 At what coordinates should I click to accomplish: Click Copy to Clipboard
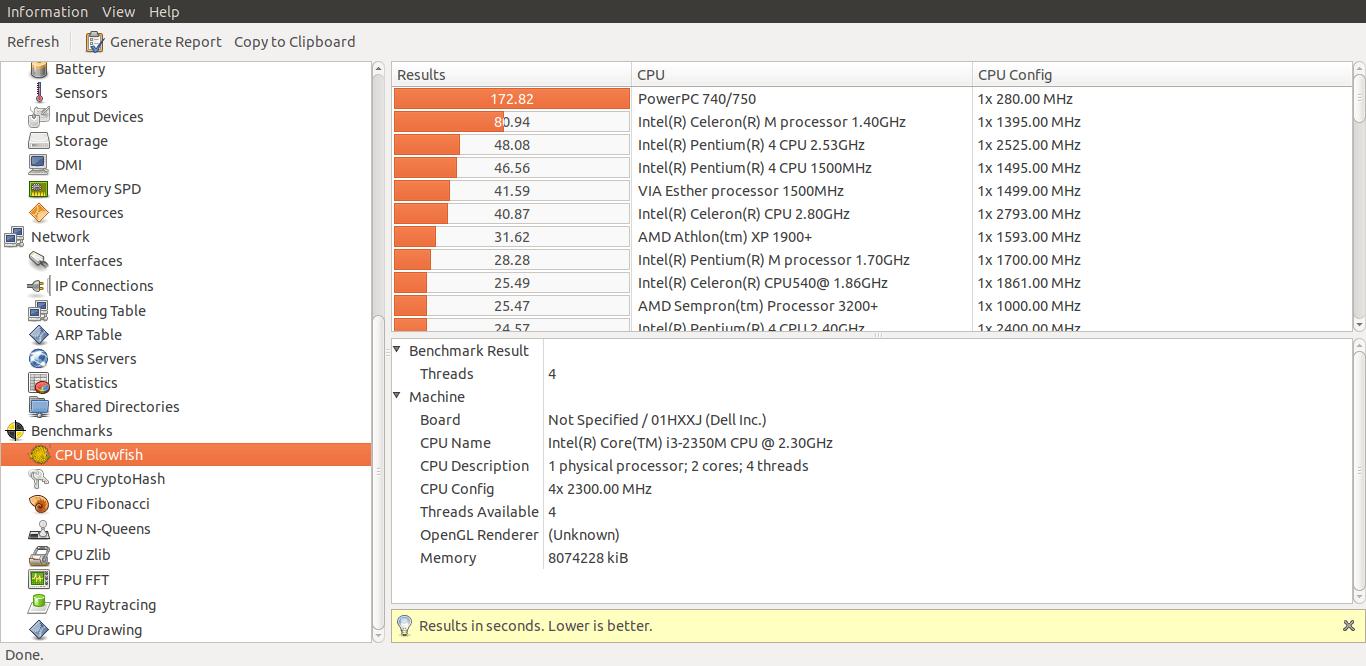pos(295,41)
